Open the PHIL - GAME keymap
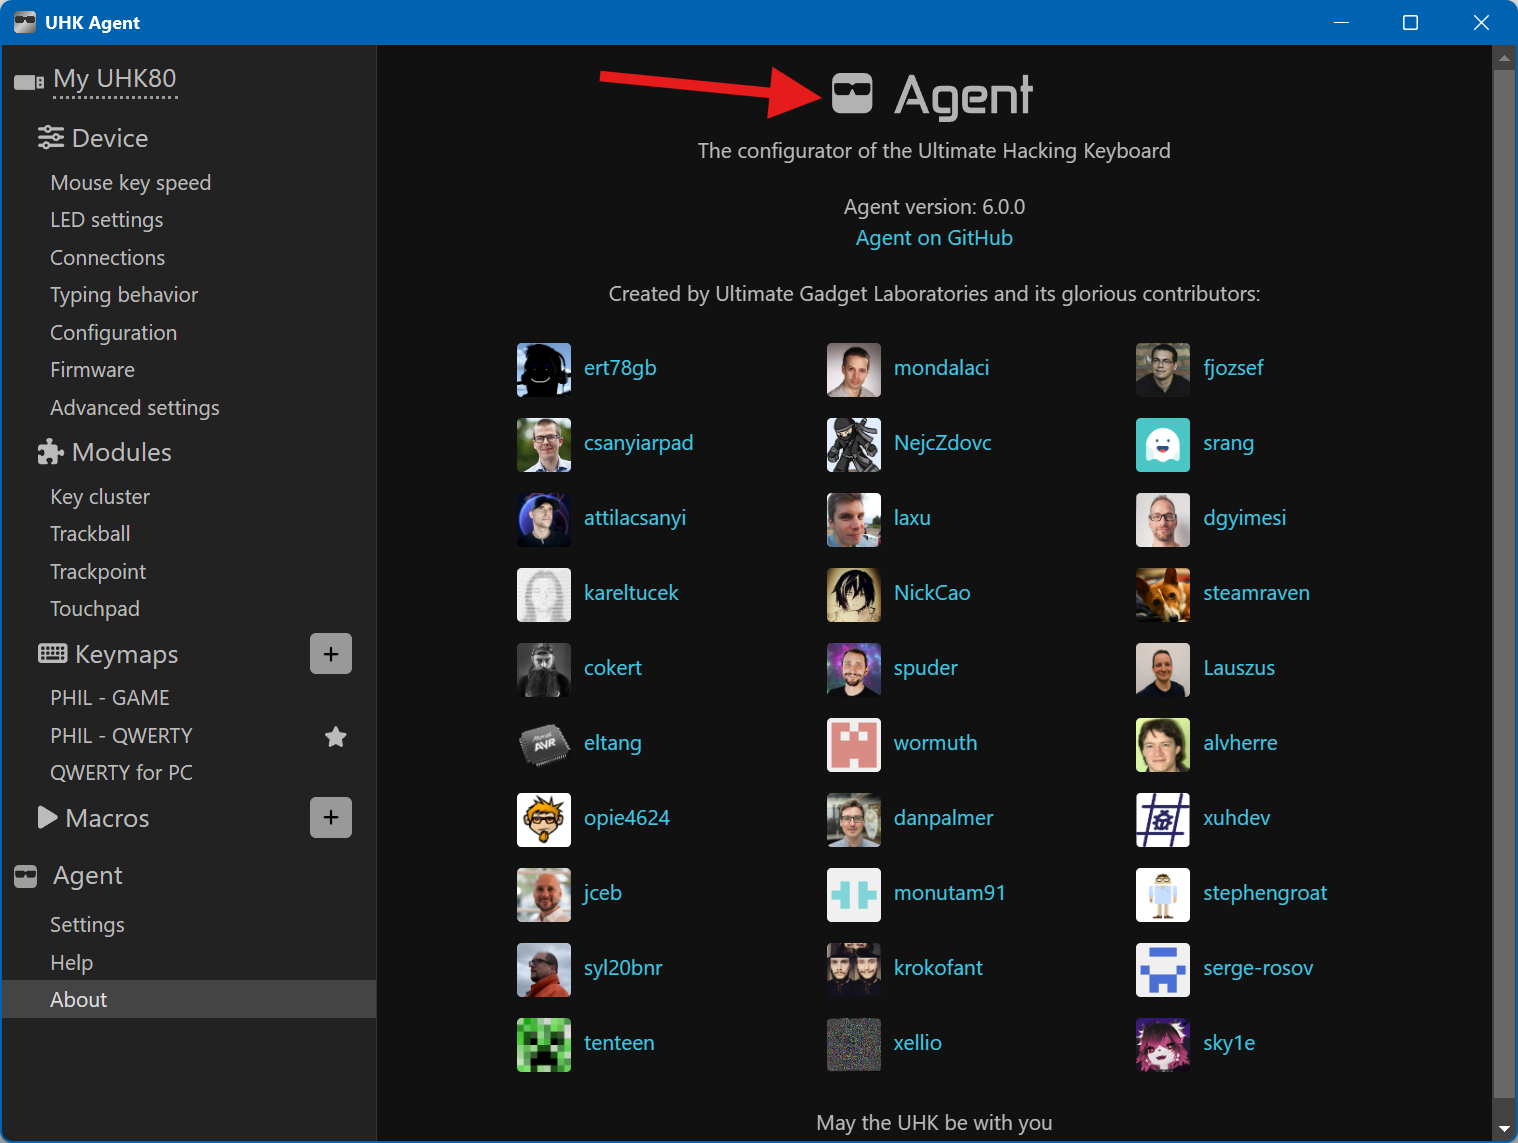This screenshot has height=1143, width=1518. click(110, 698)
